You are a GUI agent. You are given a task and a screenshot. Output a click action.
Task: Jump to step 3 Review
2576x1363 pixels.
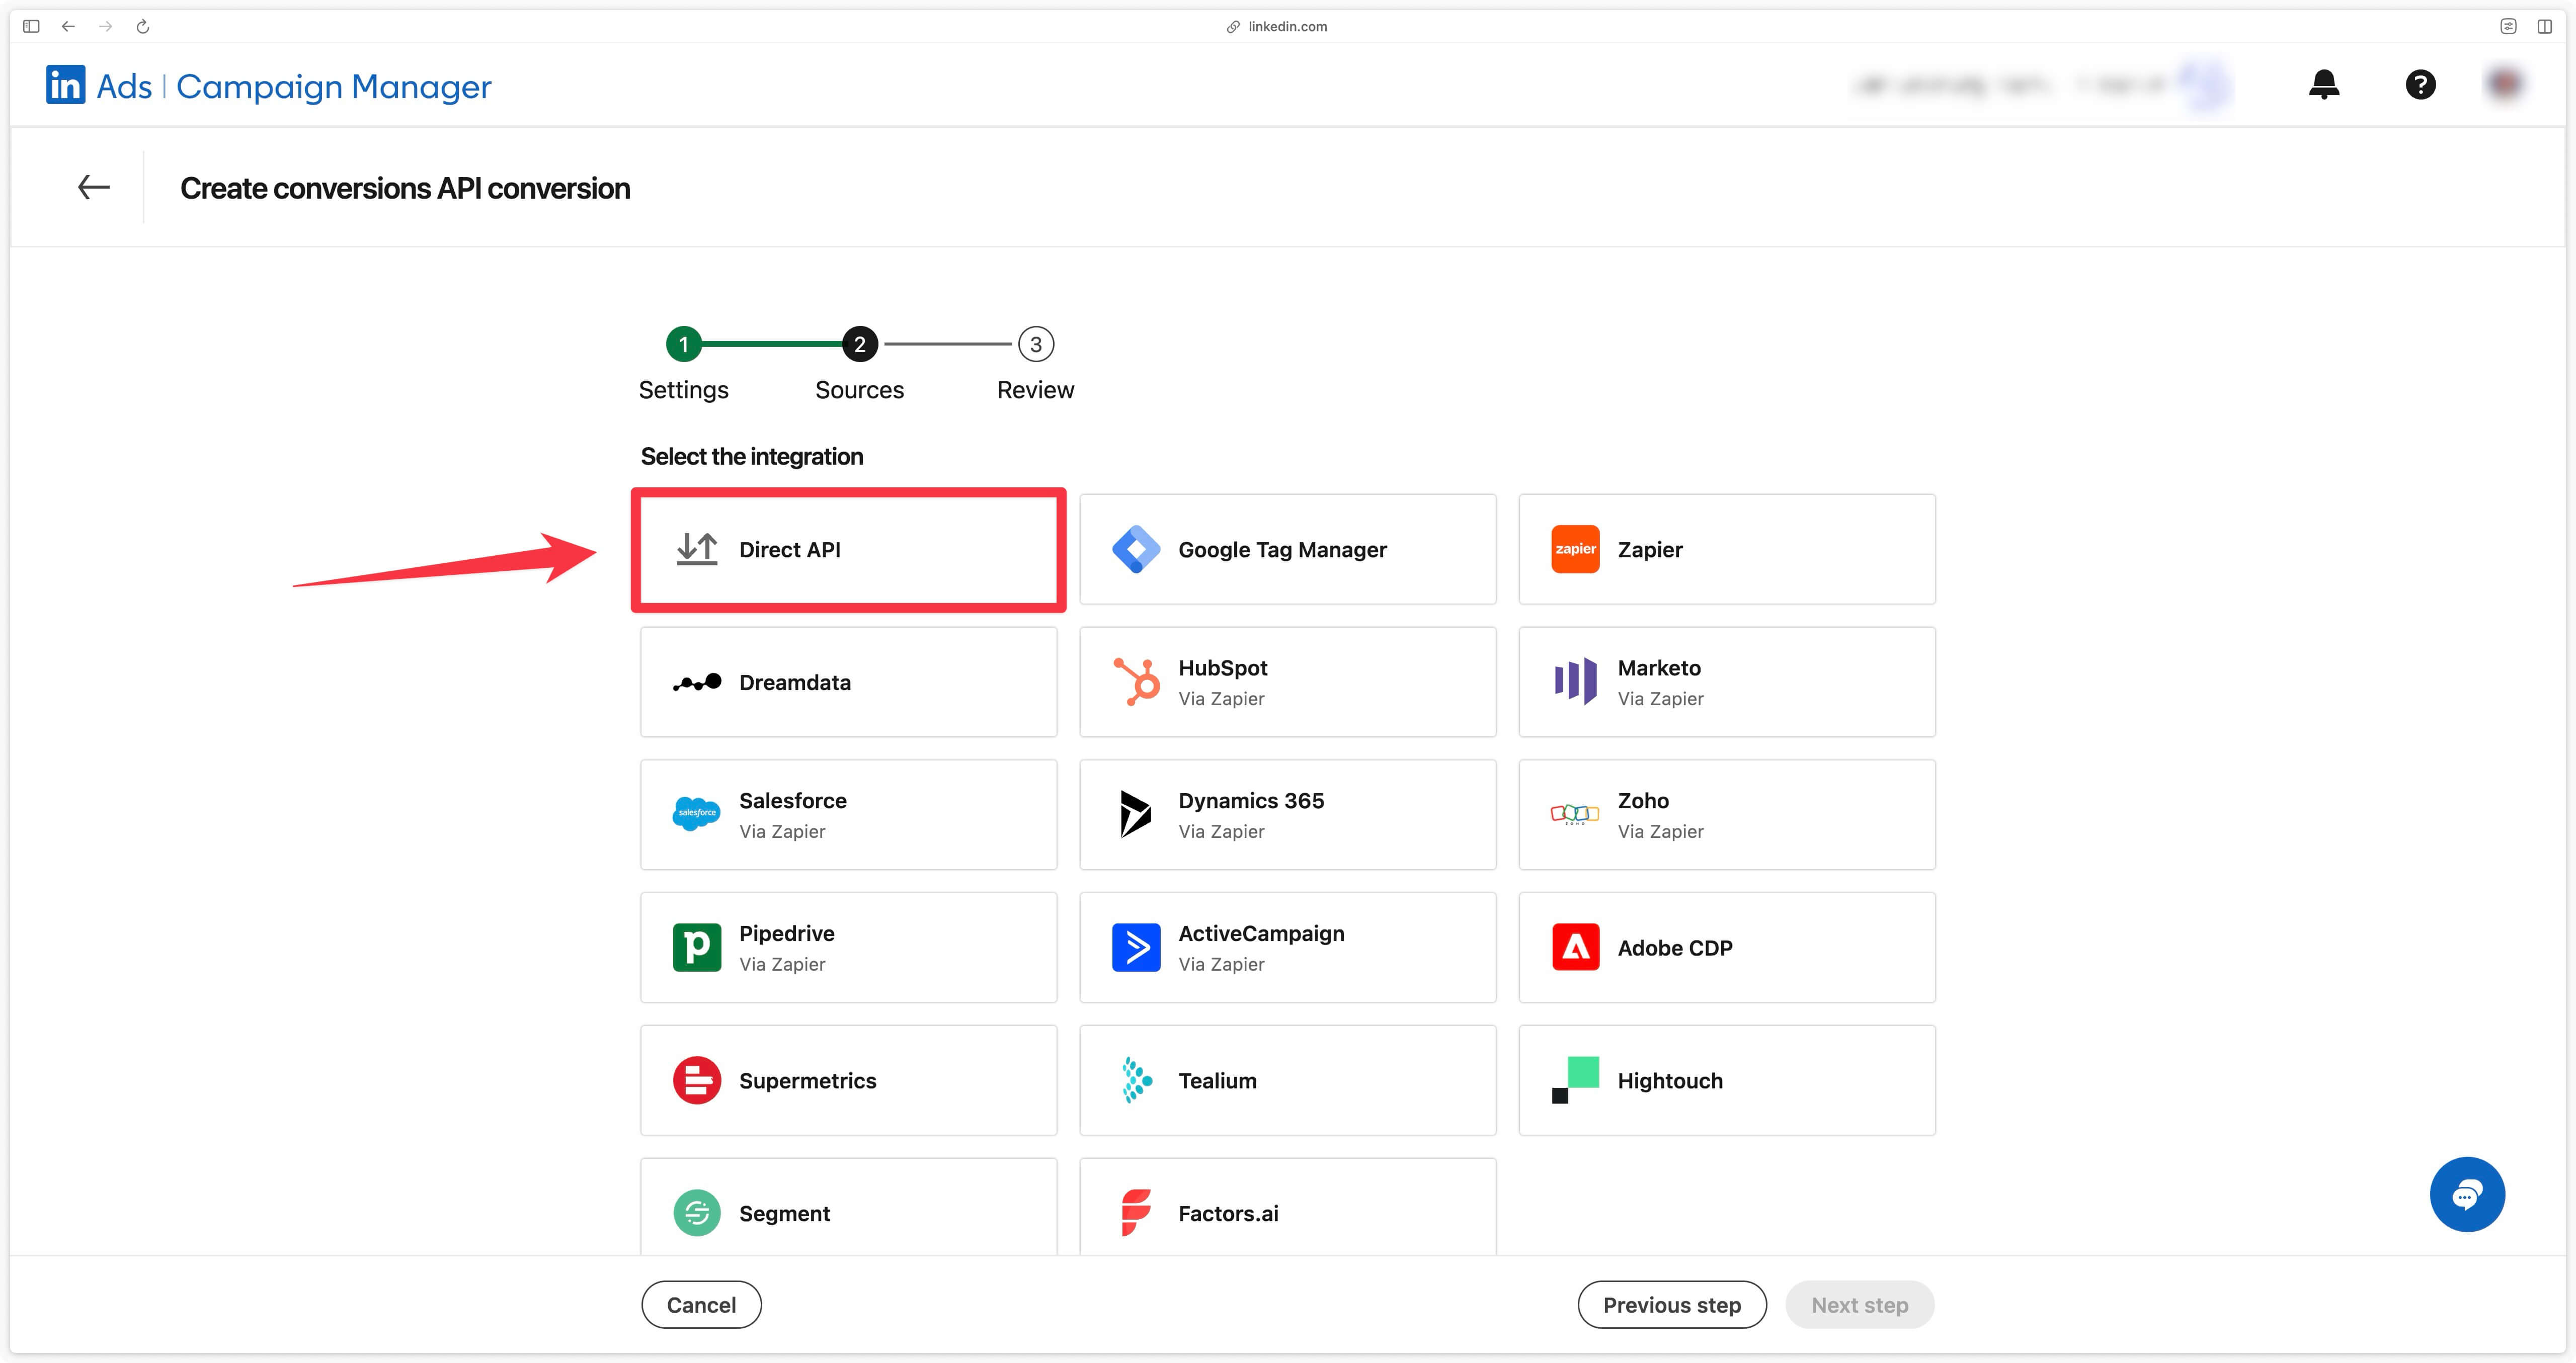[1036, 345]
